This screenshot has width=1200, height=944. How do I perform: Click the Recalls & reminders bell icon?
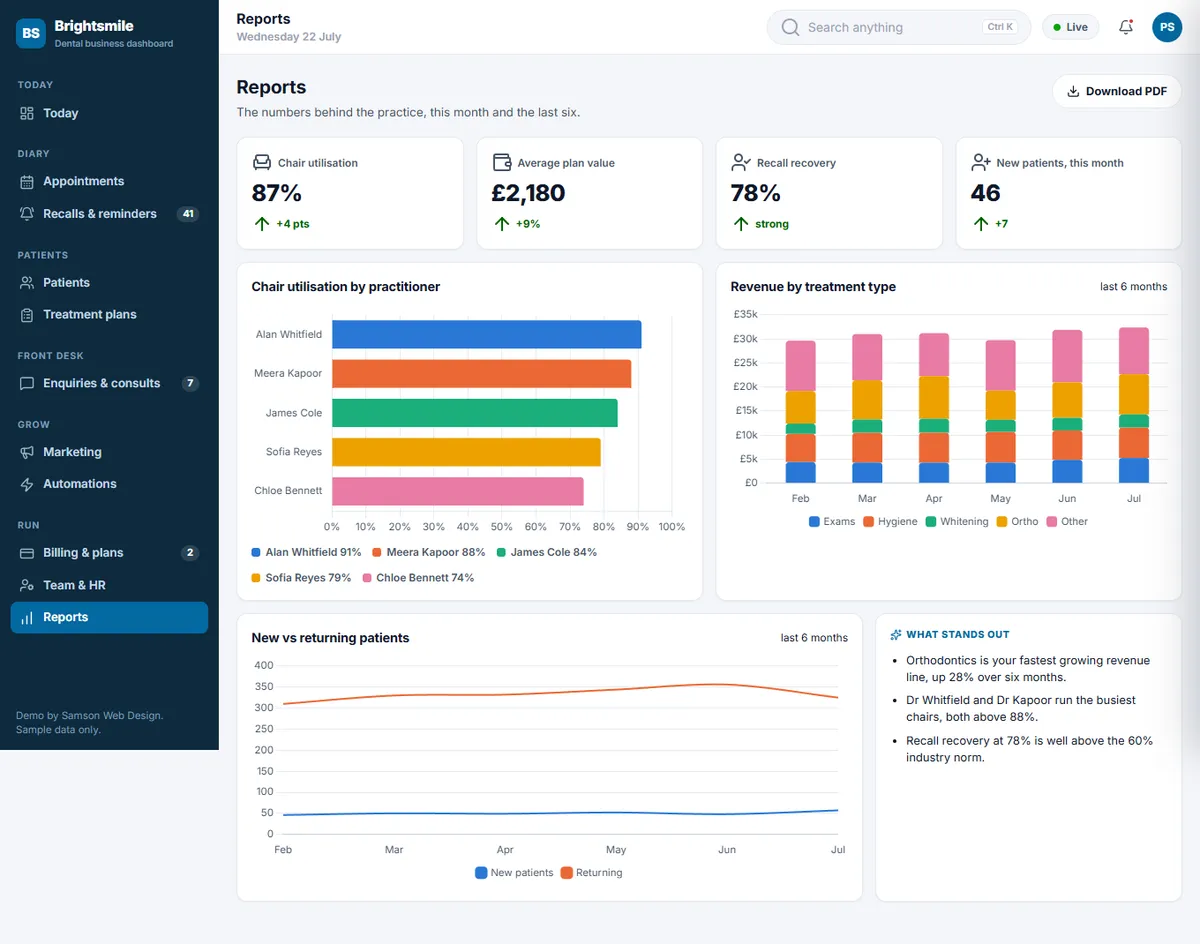point(27,214)
